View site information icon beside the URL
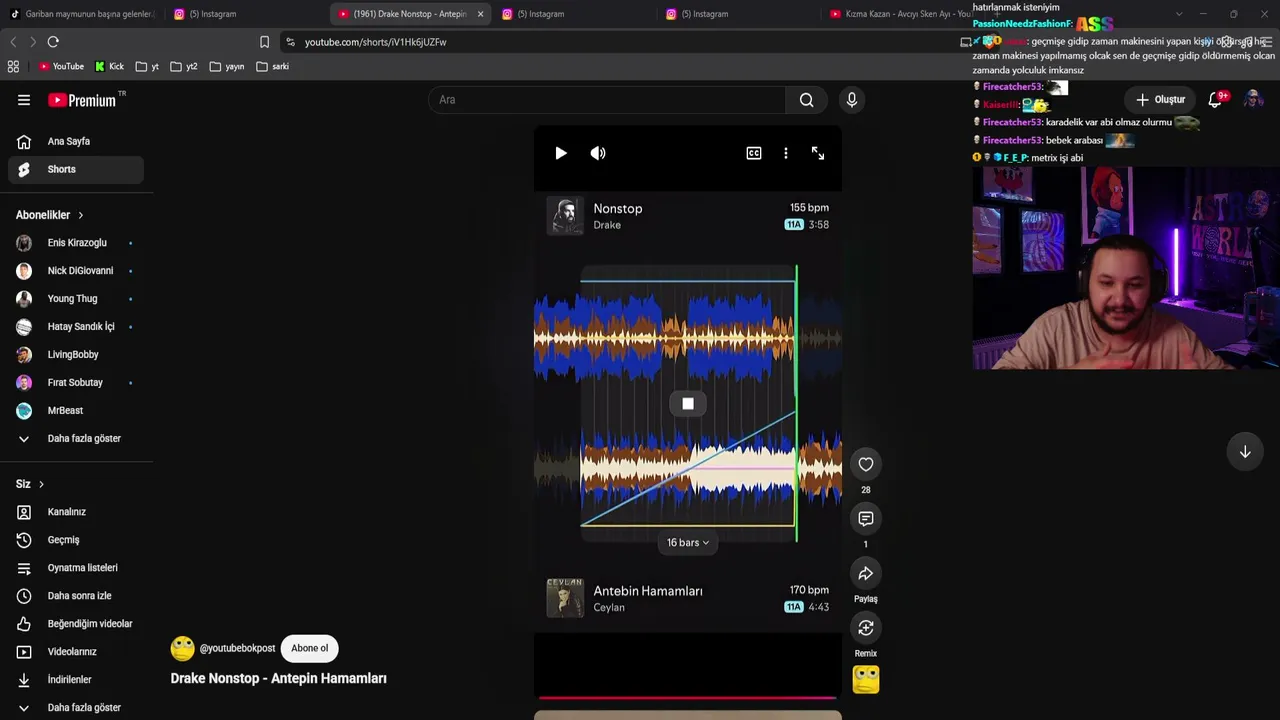The width and height of the screenshot is (1280, 720). click(290, 42)
